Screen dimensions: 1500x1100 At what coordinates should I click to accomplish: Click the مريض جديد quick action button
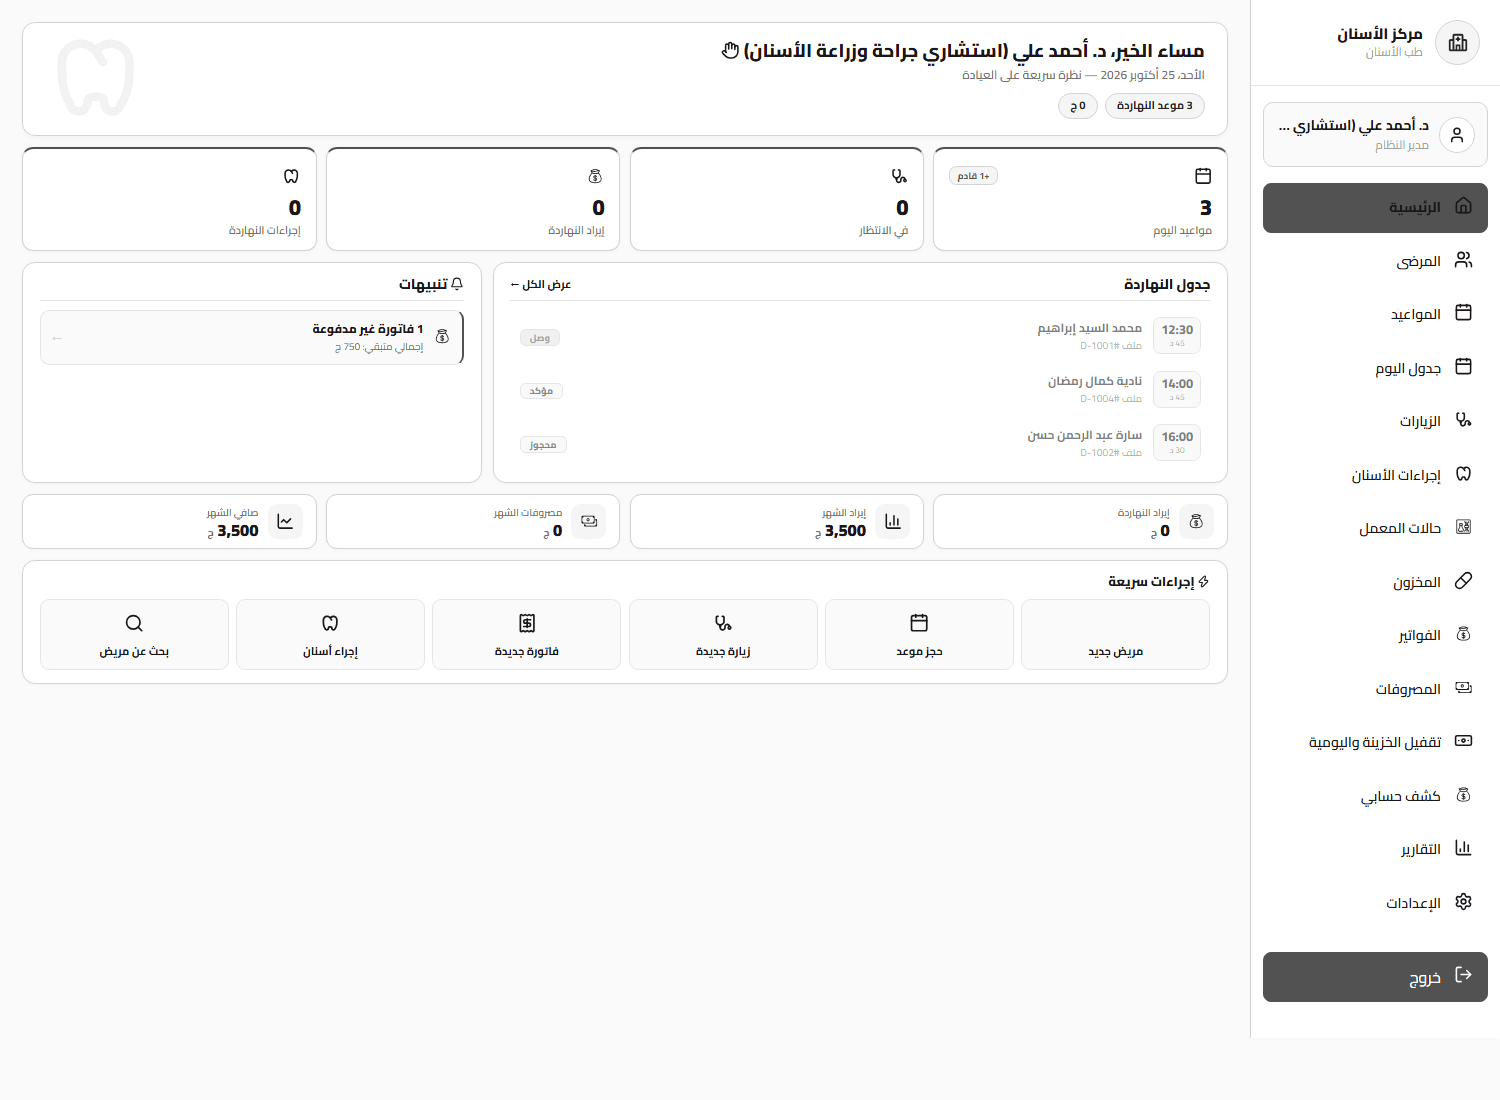[1115, 634]
